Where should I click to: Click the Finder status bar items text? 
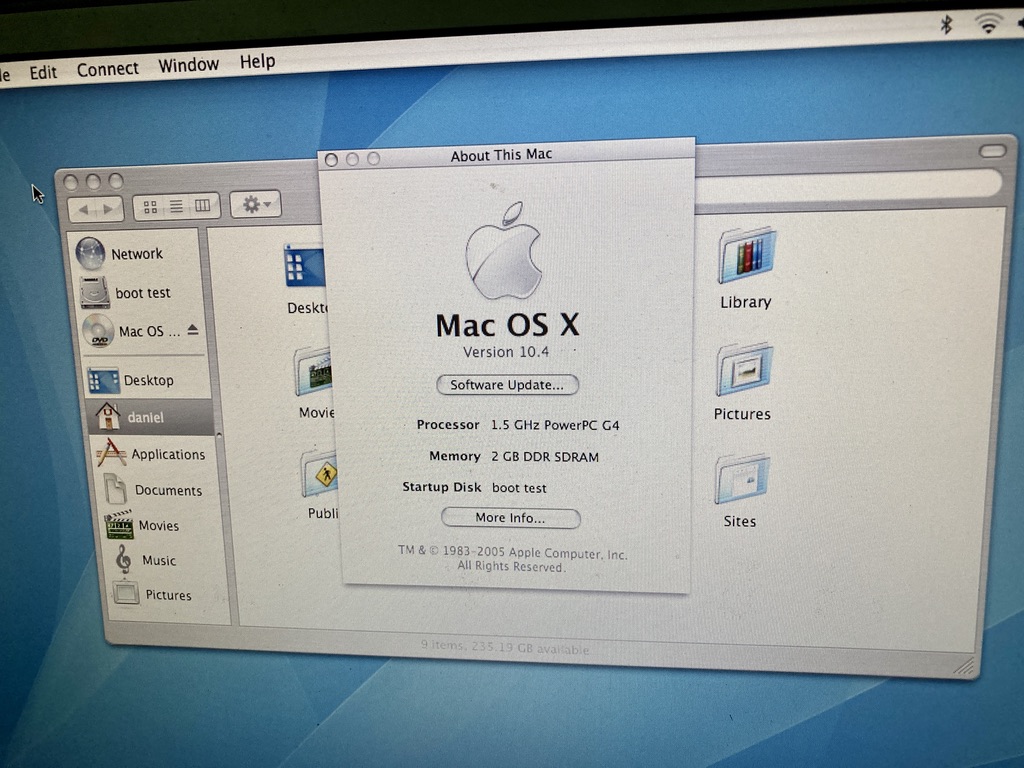[505, 647]
